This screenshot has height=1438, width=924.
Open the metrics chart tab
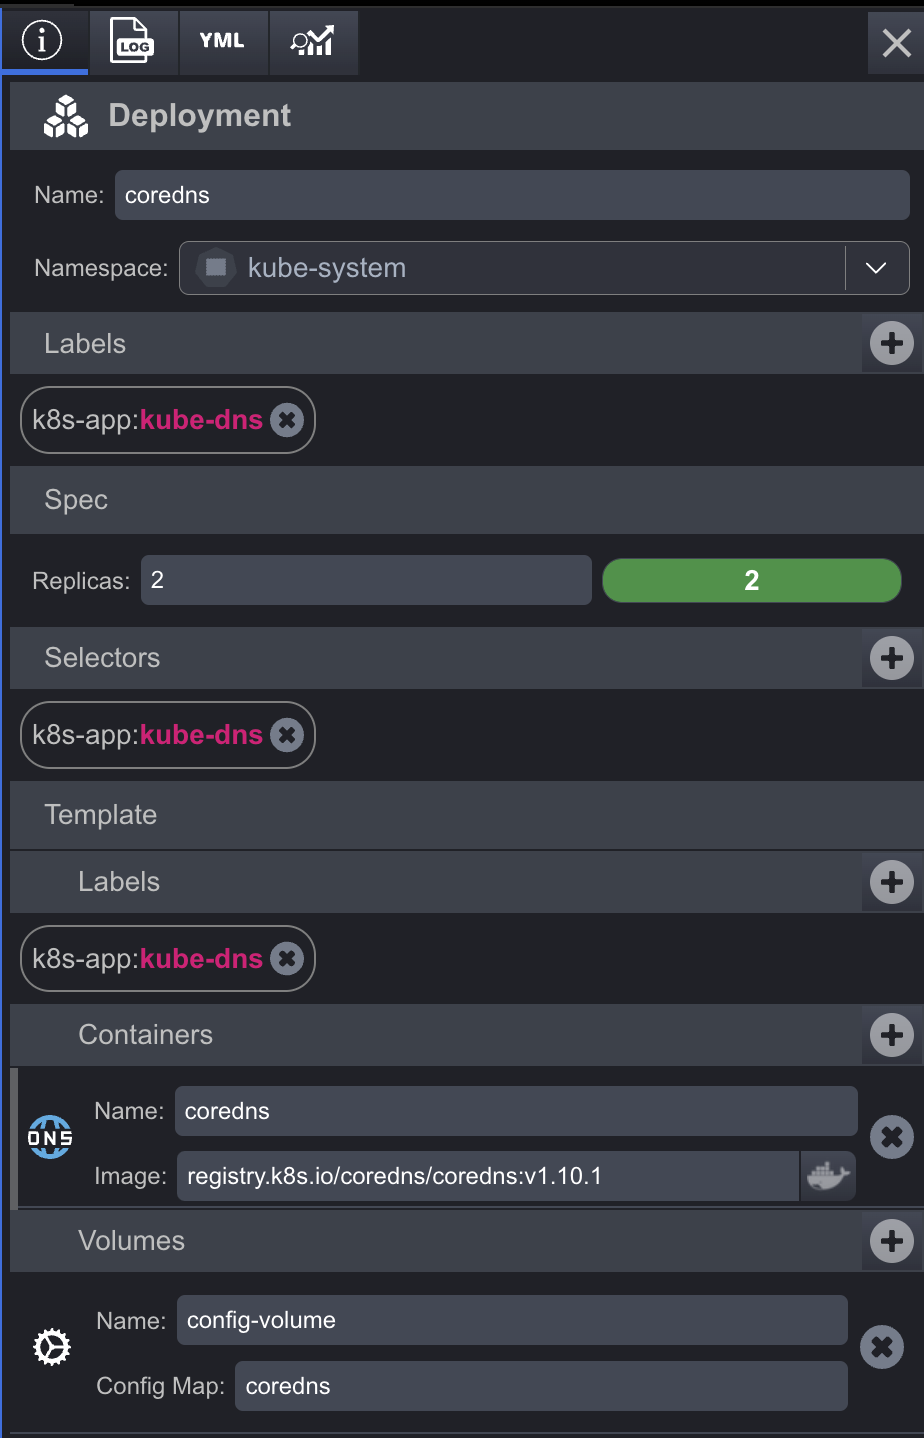(x=312, y=42)
